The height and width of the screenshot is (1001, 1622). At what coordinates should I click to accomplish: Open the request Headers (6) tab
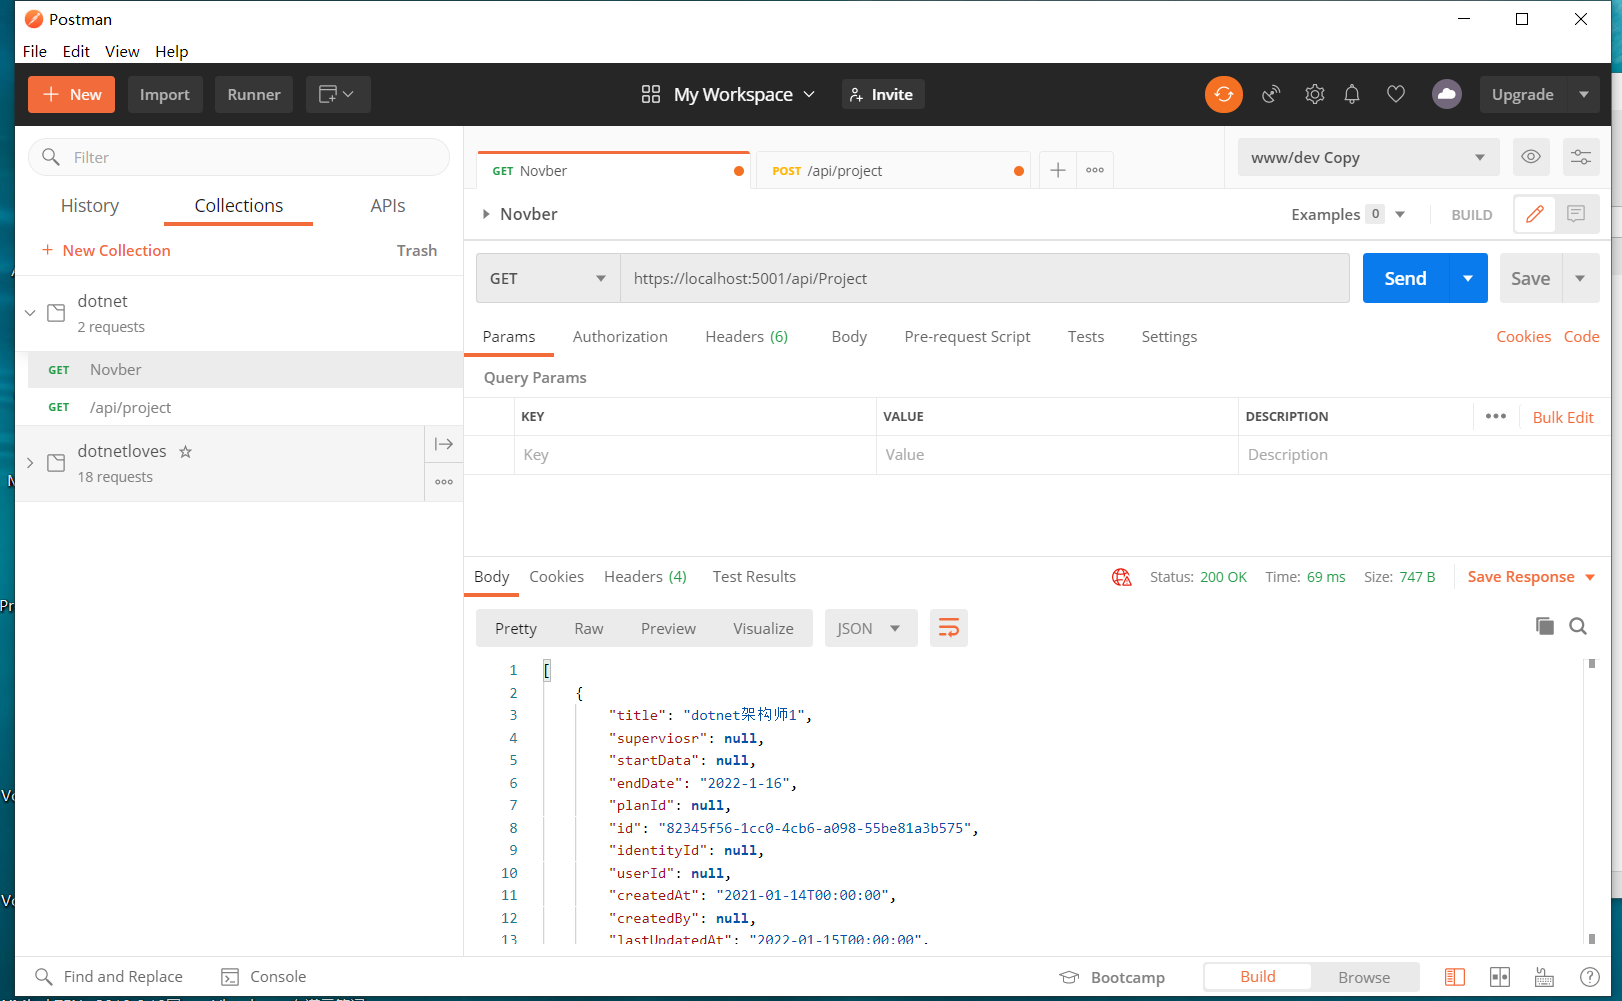[x=747, y=337]
